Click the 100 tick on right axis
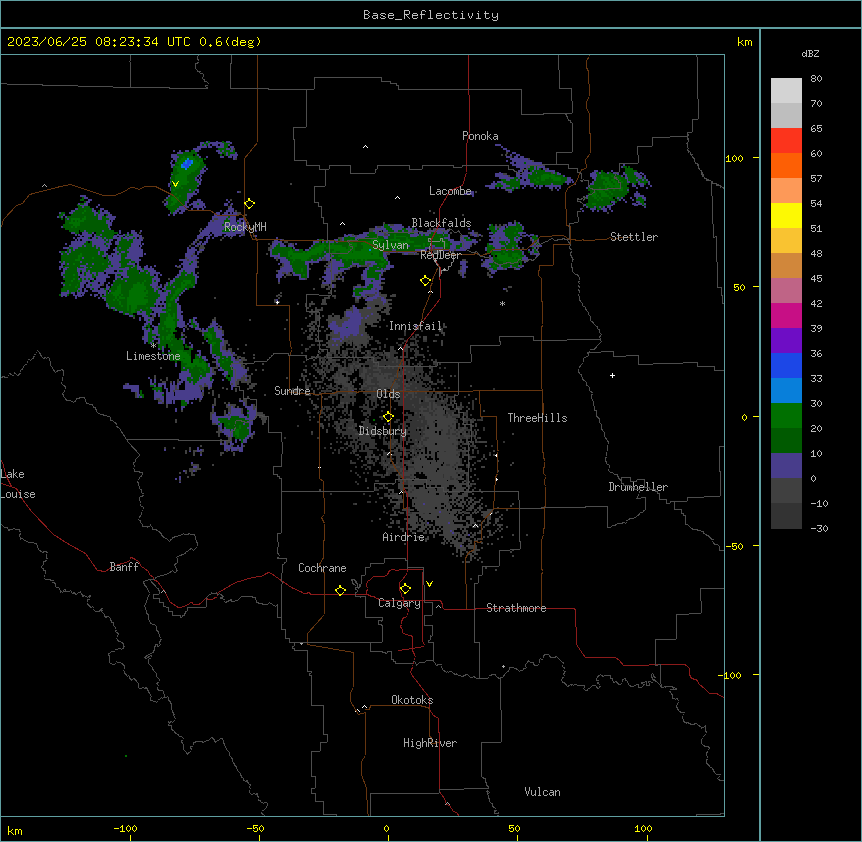The height and width of the screenshot is (842, 862). pyautogui.click(x=734, y=159)
